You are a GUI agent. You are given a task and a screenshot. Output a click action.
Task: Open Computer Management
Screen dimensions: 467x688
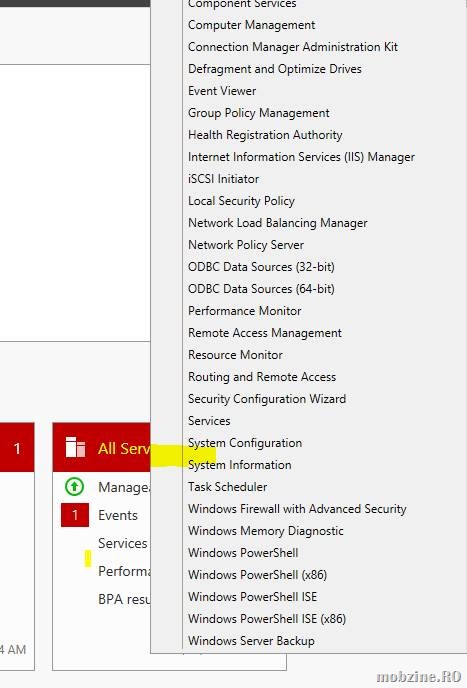[x=251, y=25]
